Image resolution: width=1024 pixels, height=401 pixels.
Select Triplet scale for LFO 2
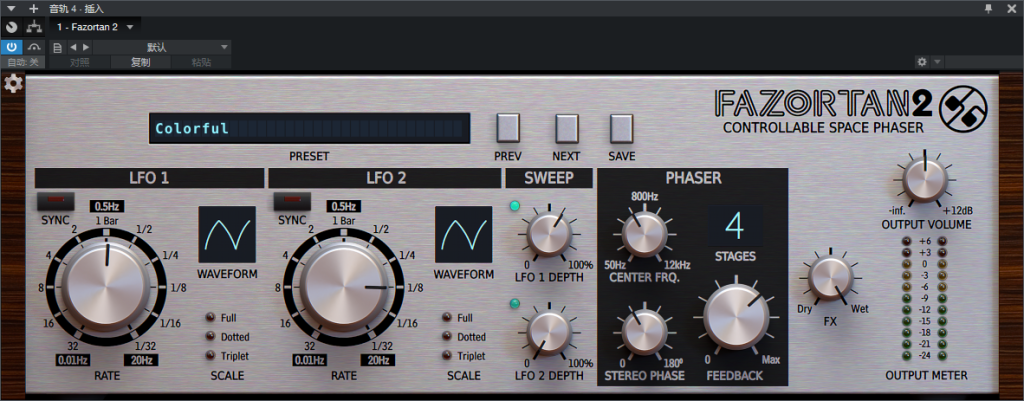pyautogui.click(x=449, y=356)
